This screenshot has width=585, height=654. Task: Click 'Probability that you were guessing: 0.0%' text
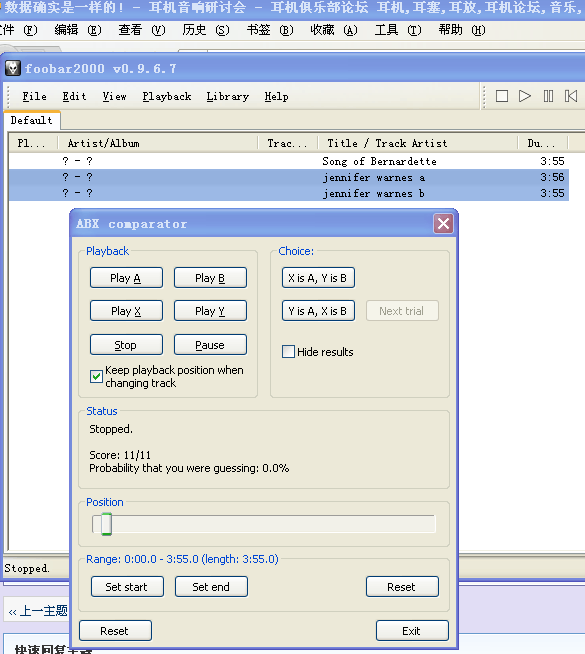pyautogui.click(x=189, y=468)
